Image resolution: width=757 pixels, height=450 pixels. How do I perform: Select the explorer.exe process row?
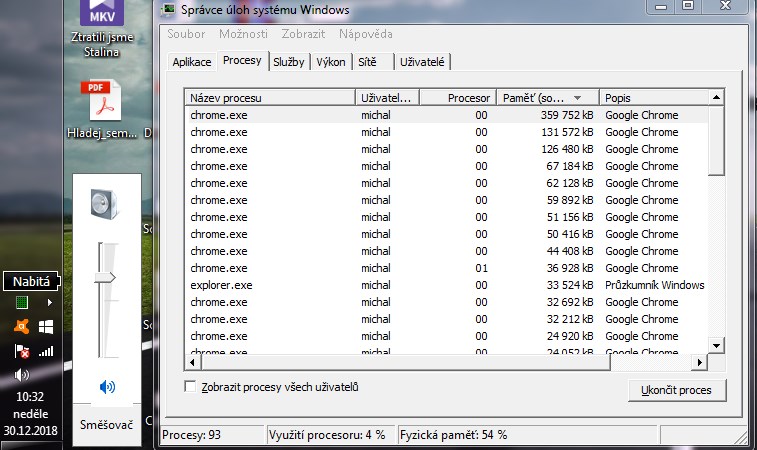[x=446, y=285]
